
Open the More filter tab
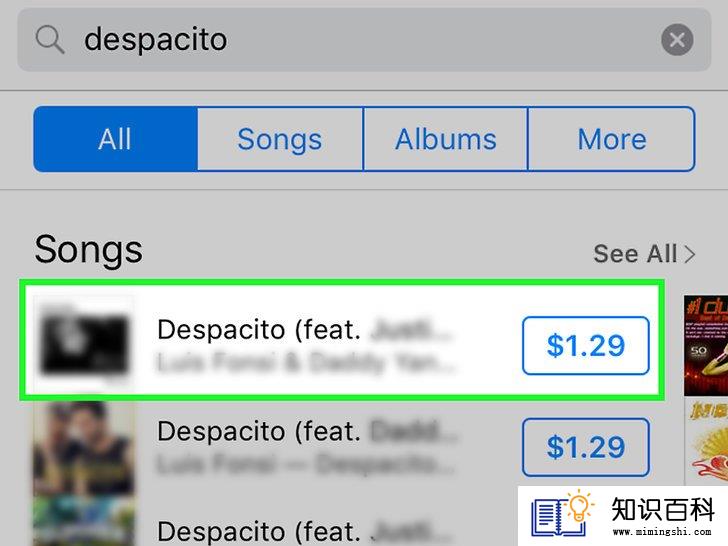click(x=611, y=139)
